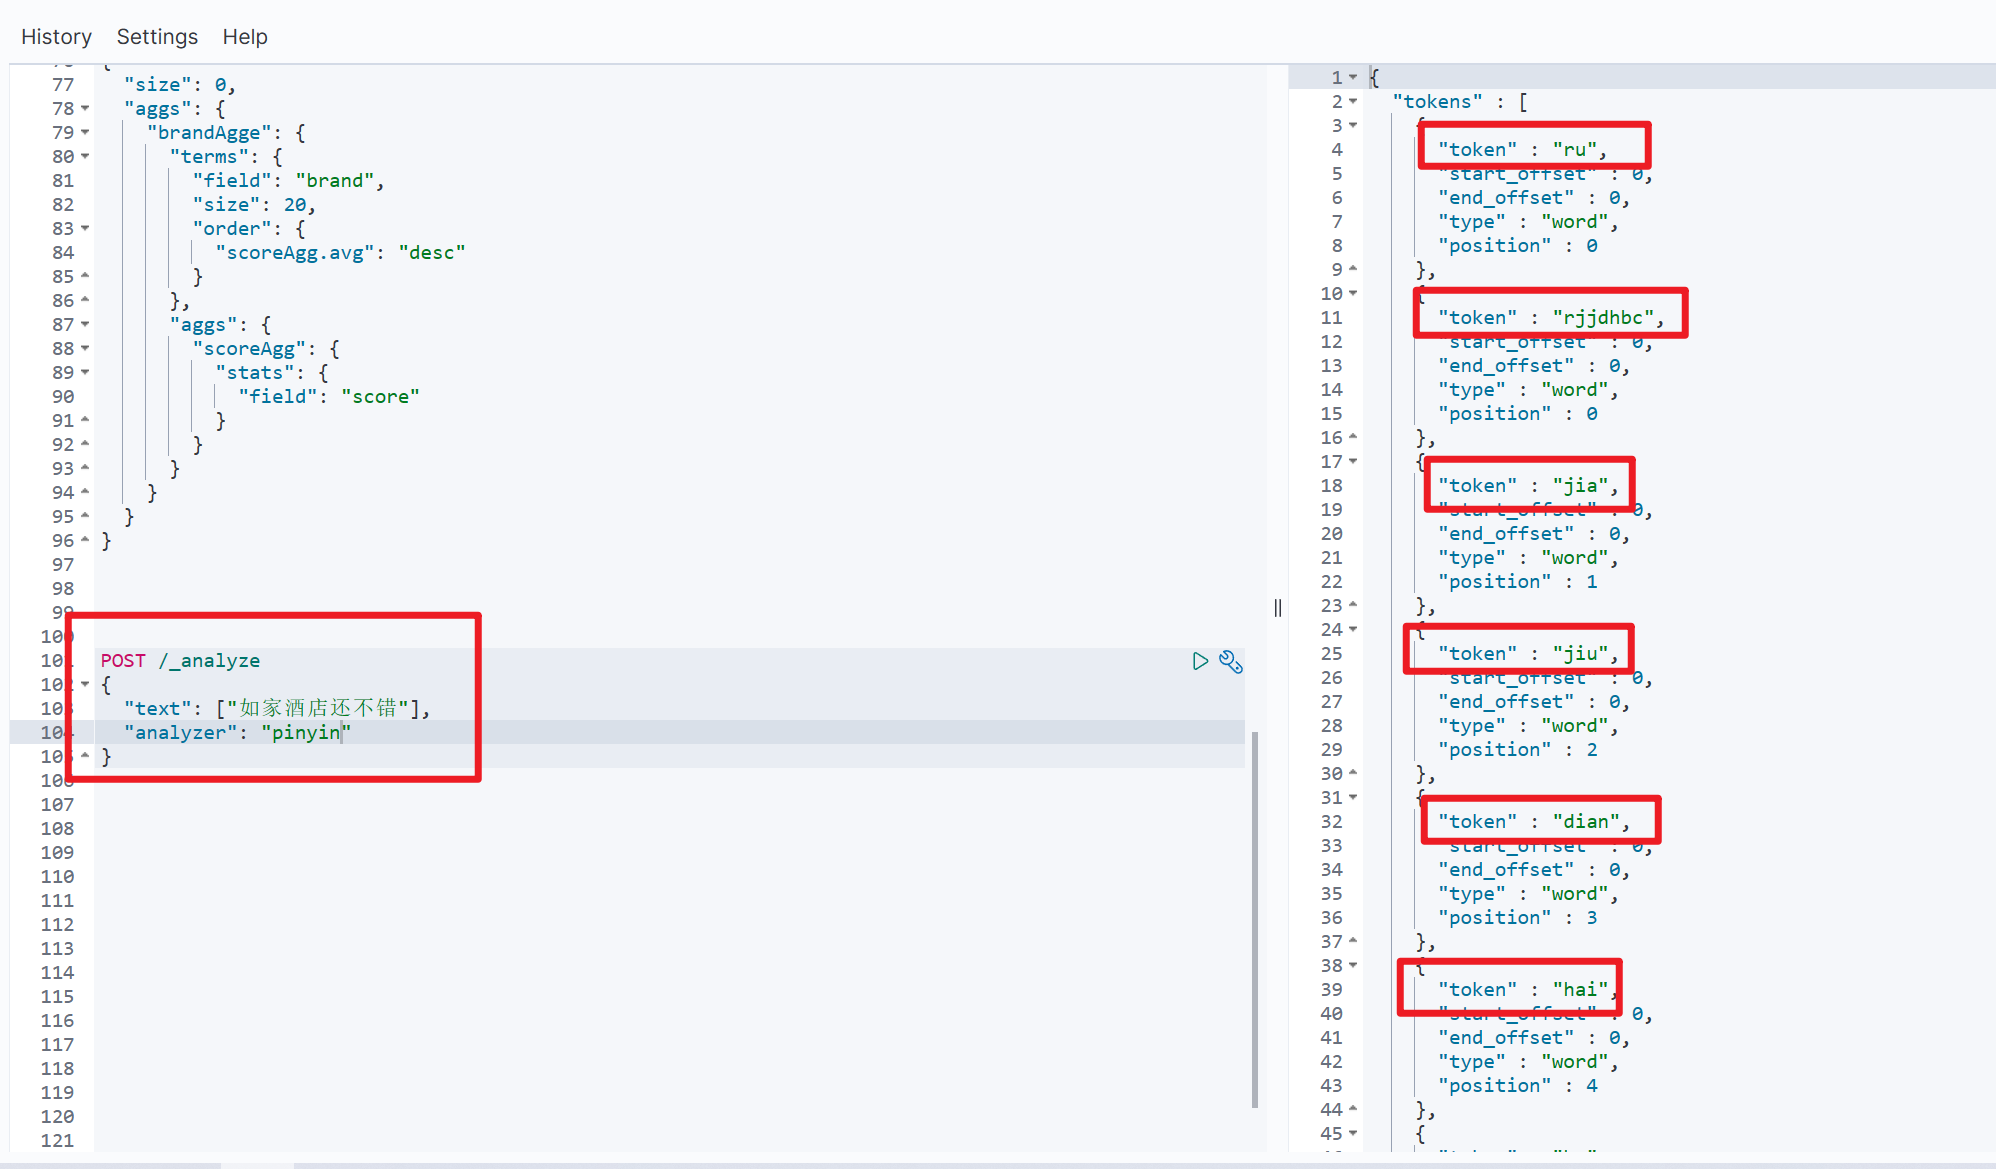Screen dimensions: 1996x1169
Task: Collapse the terms block on line 80
Action: pyautogui.click(x=85, y=156)
